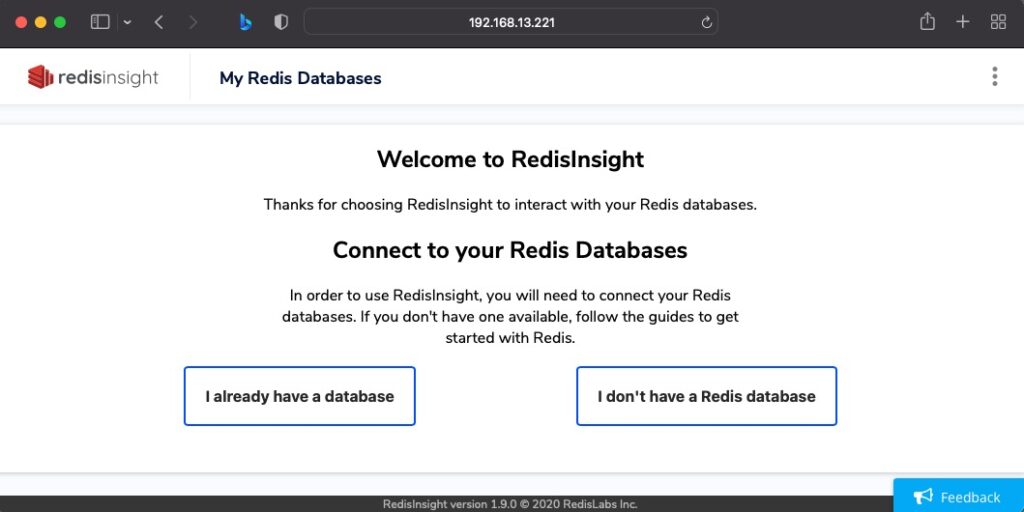Minimize the window with yellow button
Image resolution: width=1024 pixels, height=512 pixels.
(x=40, y=22)
